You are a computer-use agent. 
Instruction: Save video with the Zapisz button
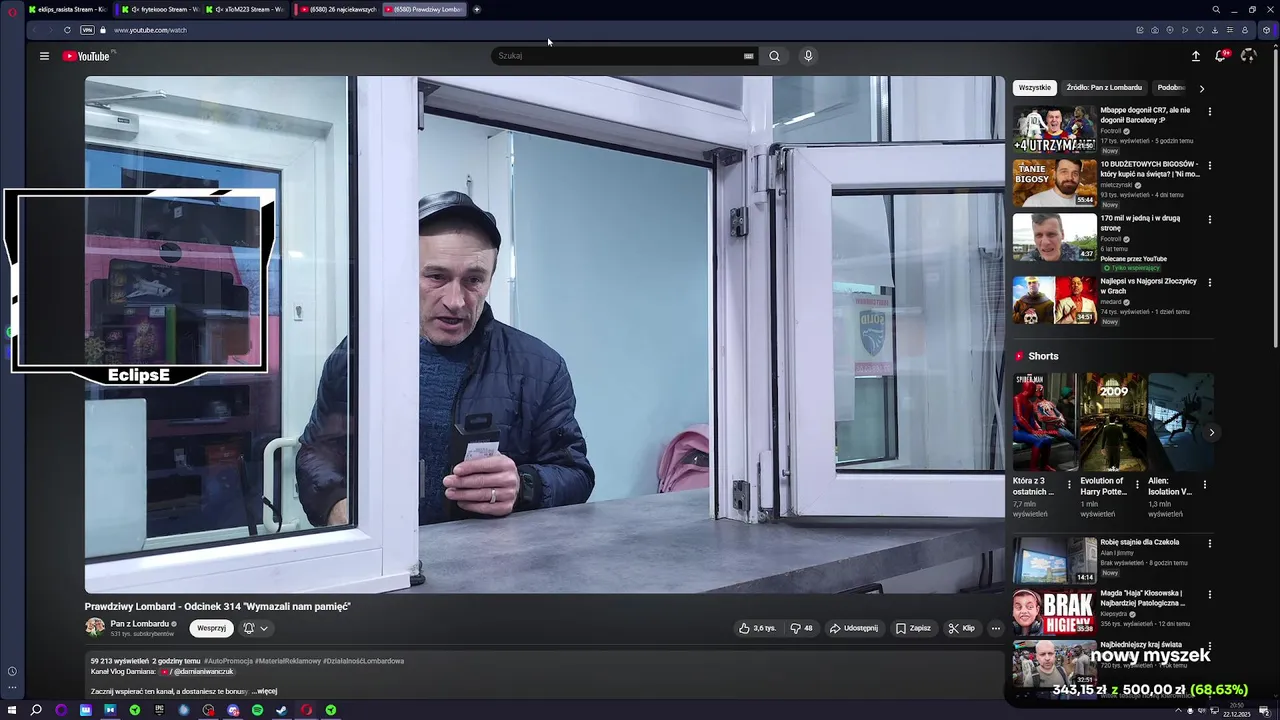912,628
